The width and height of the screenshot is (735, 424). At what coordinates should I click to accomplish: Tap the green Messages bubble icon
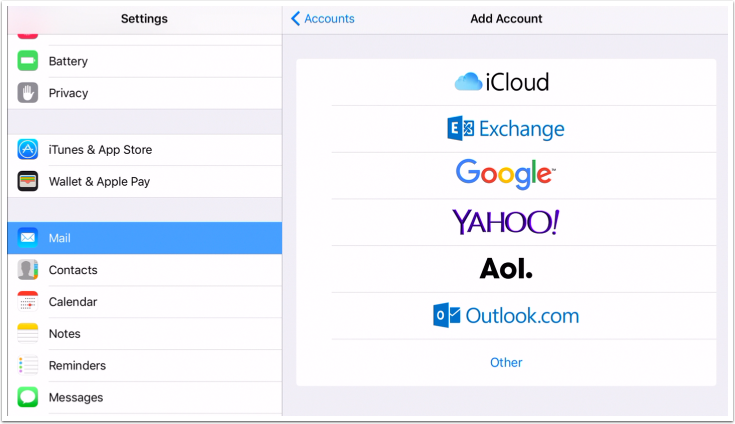28,397
